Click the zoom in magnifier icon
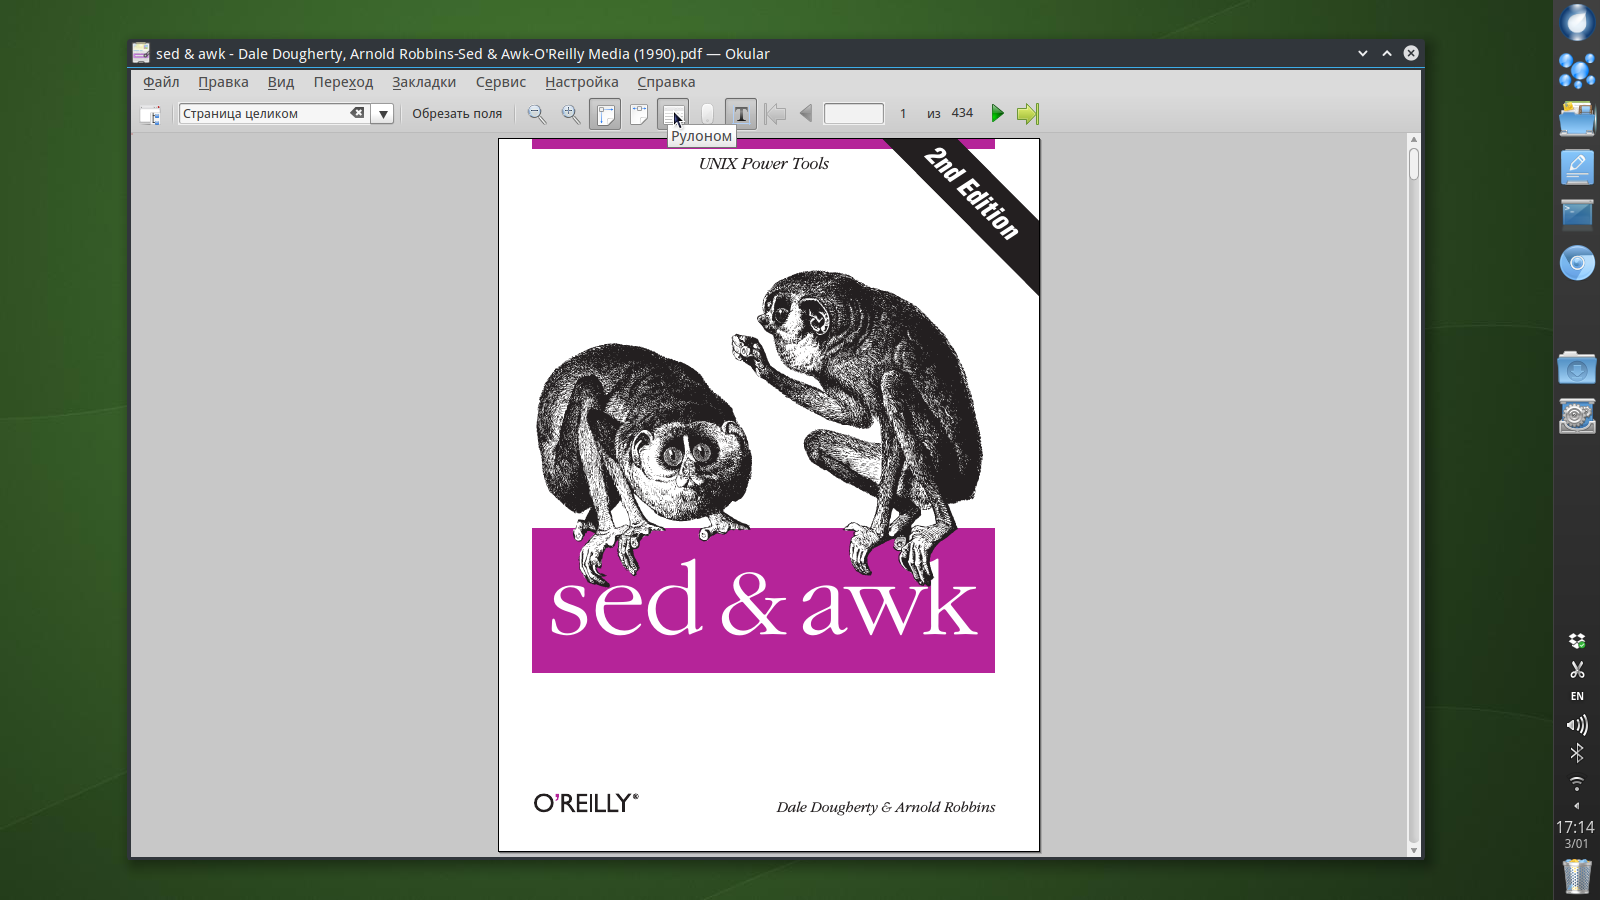The width and height of the screenshot is (1600, 900). tap(571, 114)
